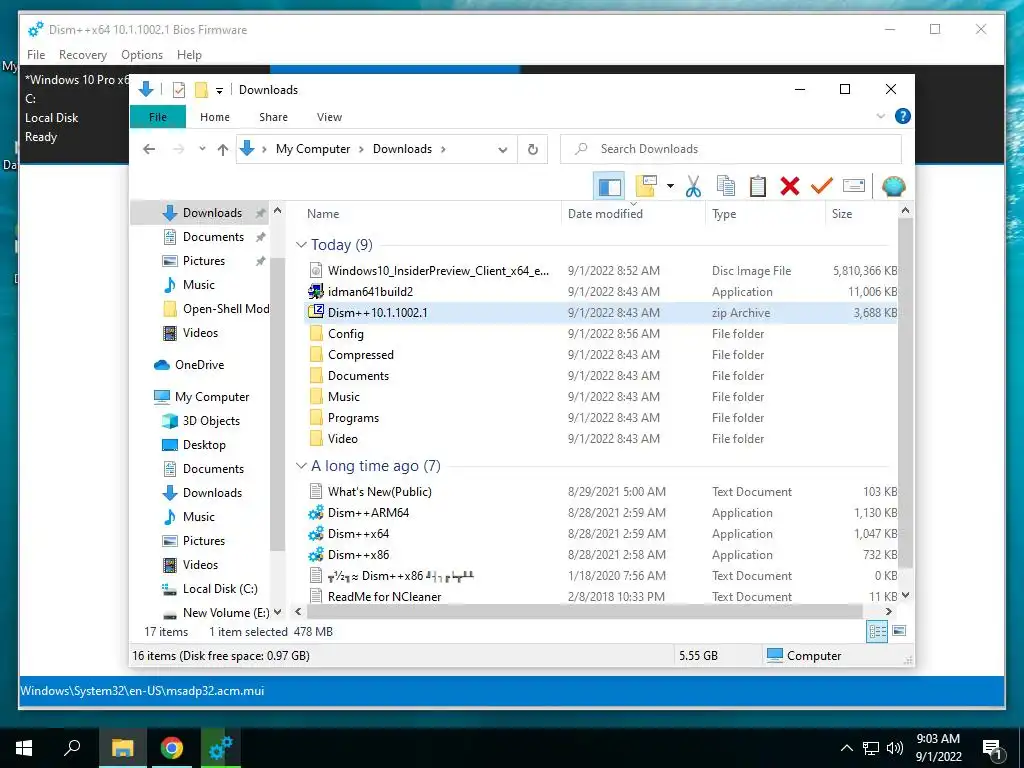Toggle the navigation pane toolbar icon
The height and width of the screenshot is (768, 1024).
609,187
